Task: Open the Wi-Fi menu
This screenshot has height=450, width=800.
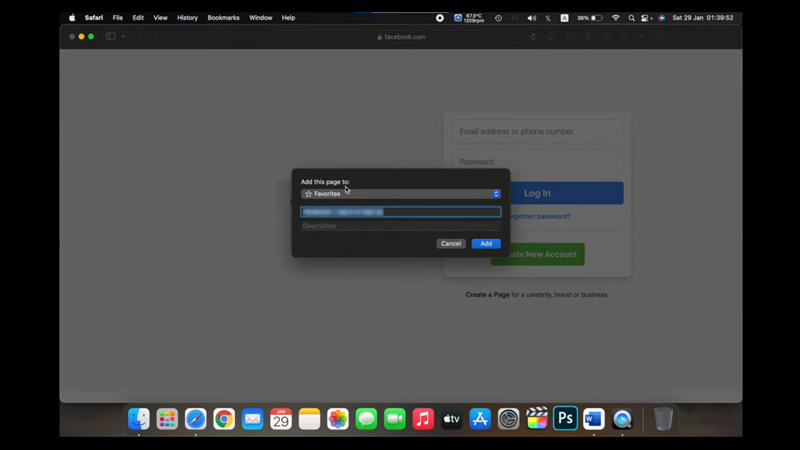Action: (616, 18)
